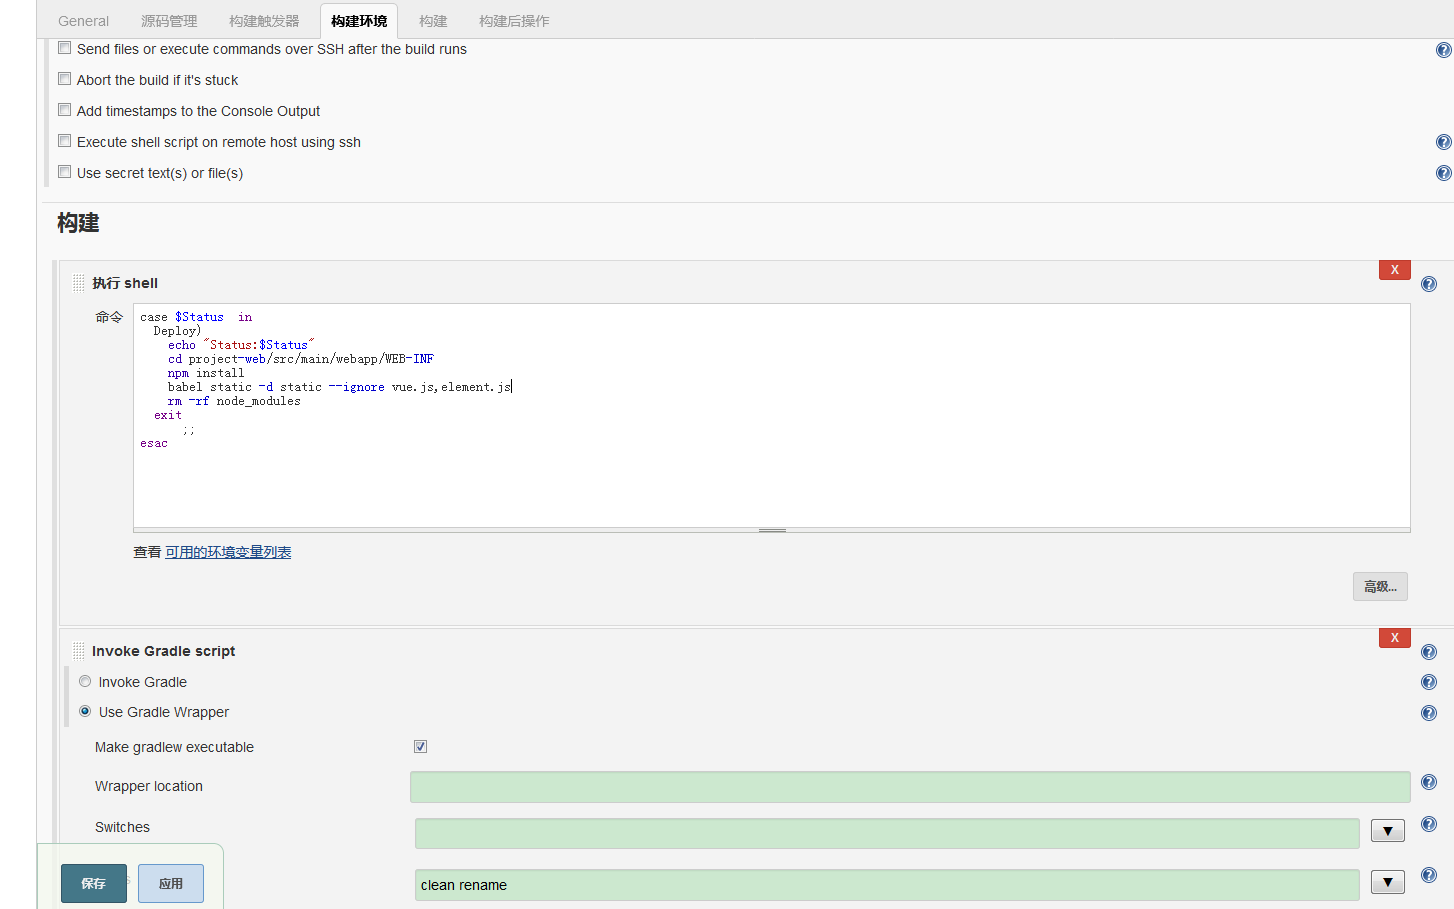Open help beside the Switches field
1454x909 pixels.
[x=1428, y=823]
